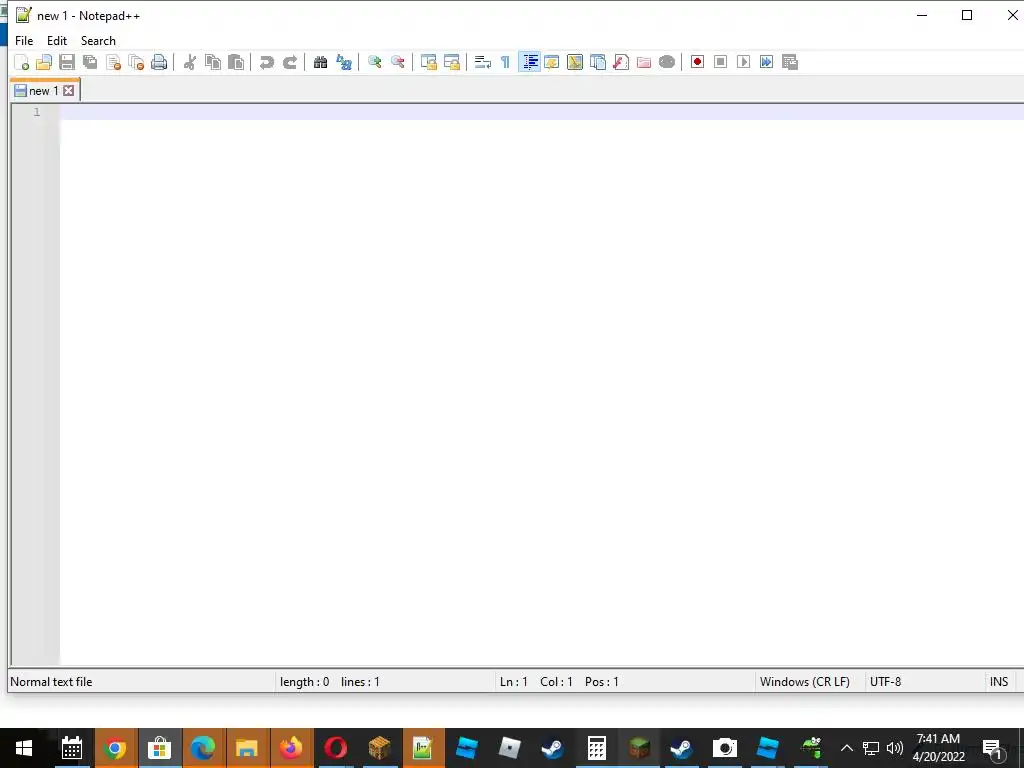The image size is (1024, 768).
Task: Open Find with the binoculars icon
Action: [320, 62]
